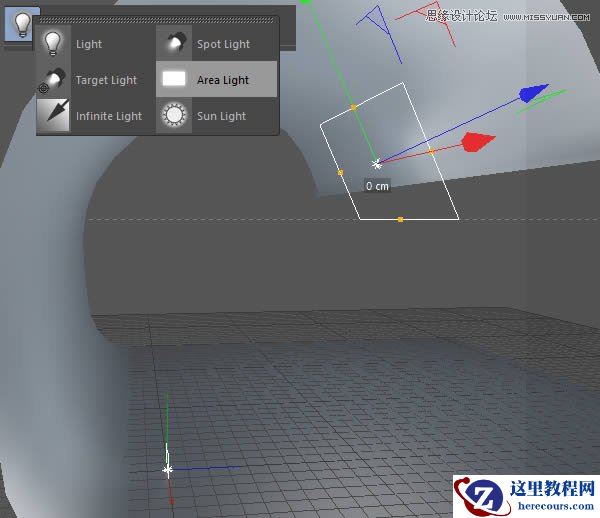600x518 pixels.
Task: Choose the highlighted Area Light entry
Action: click(217, 79)
